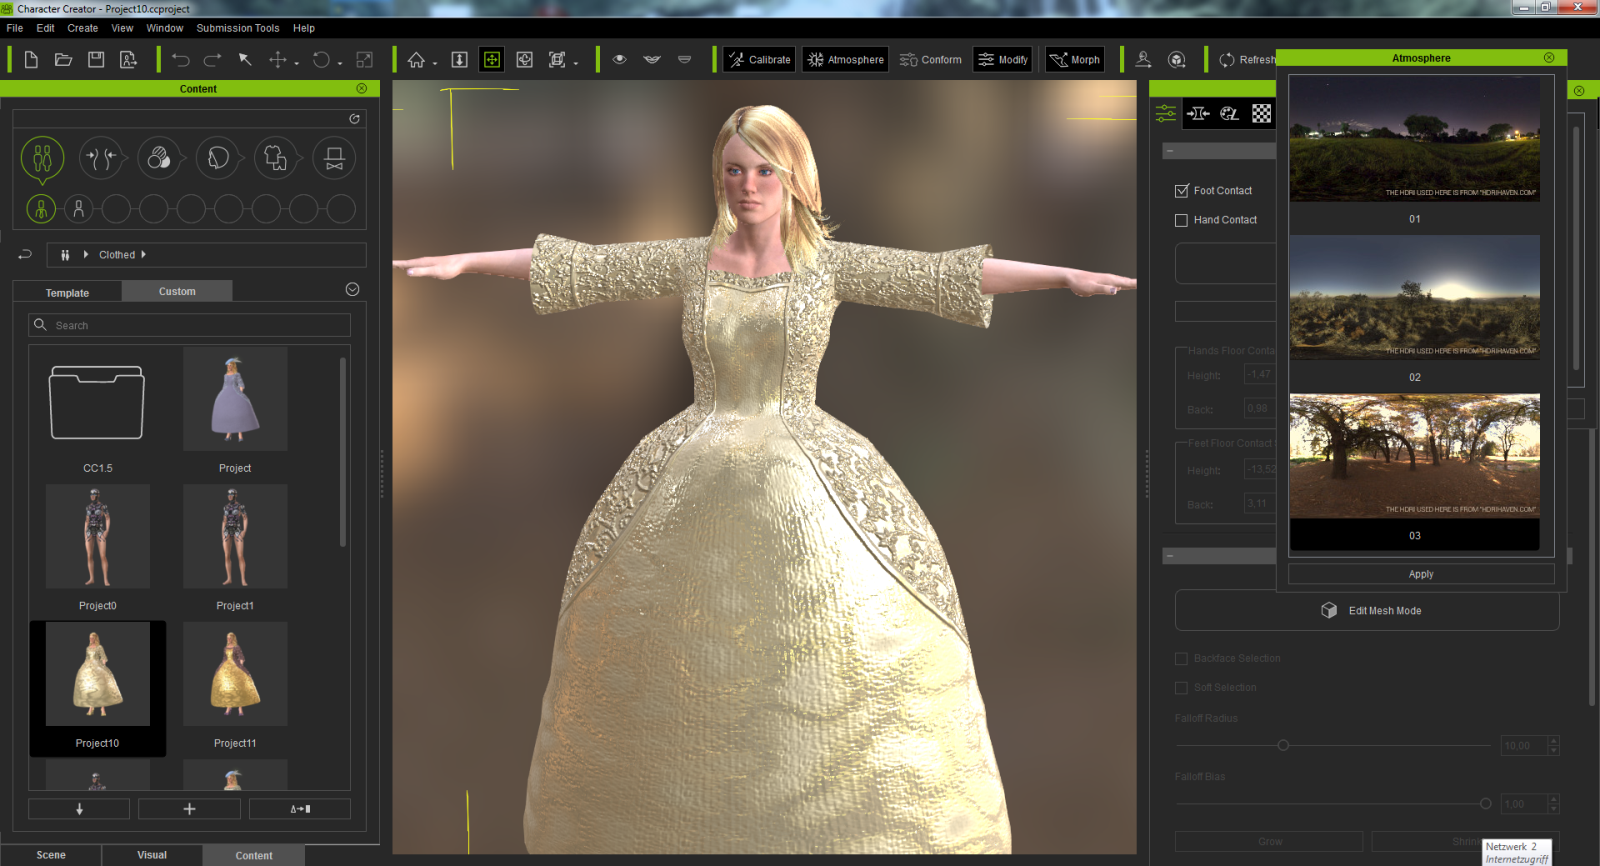Select the Actor category in Content
This screenshot has width=1600, height=866.
pyautogui.click(x=42, y=158)
